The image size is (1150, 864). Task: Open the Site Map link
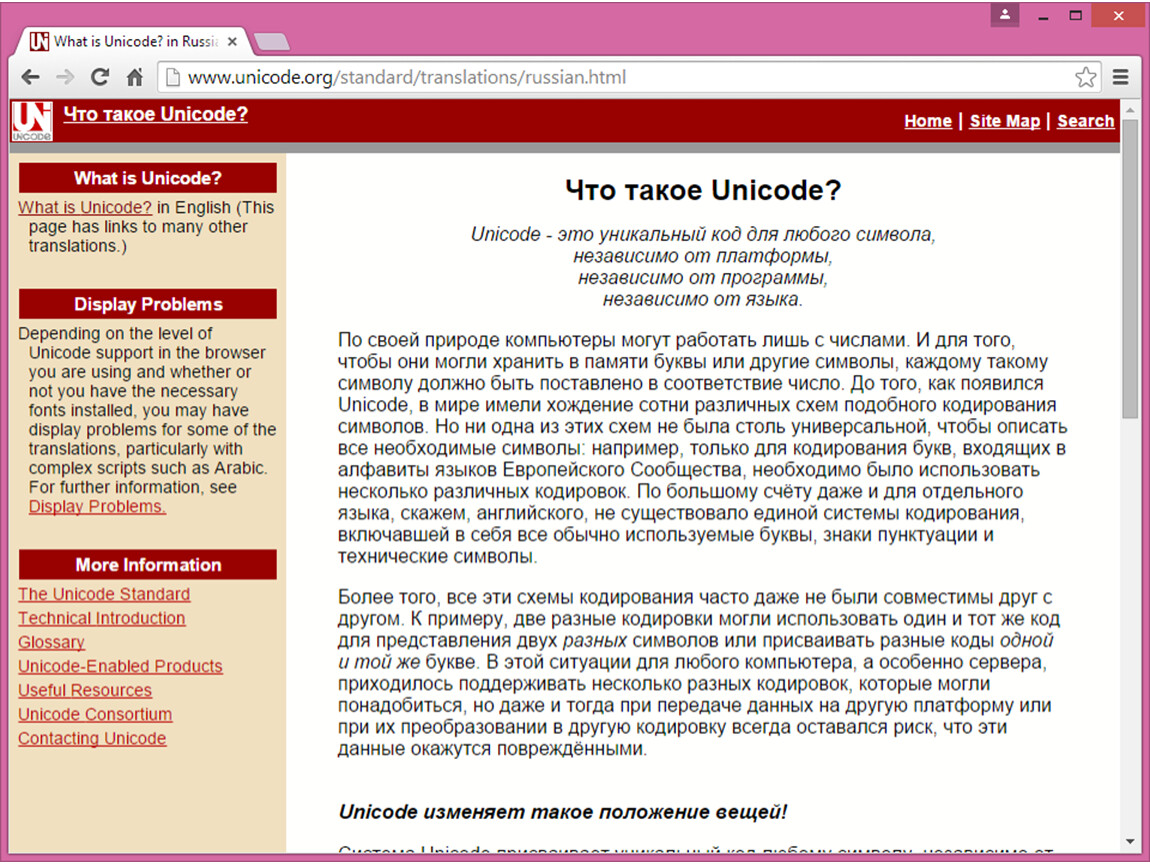[x=1004, y=121]
